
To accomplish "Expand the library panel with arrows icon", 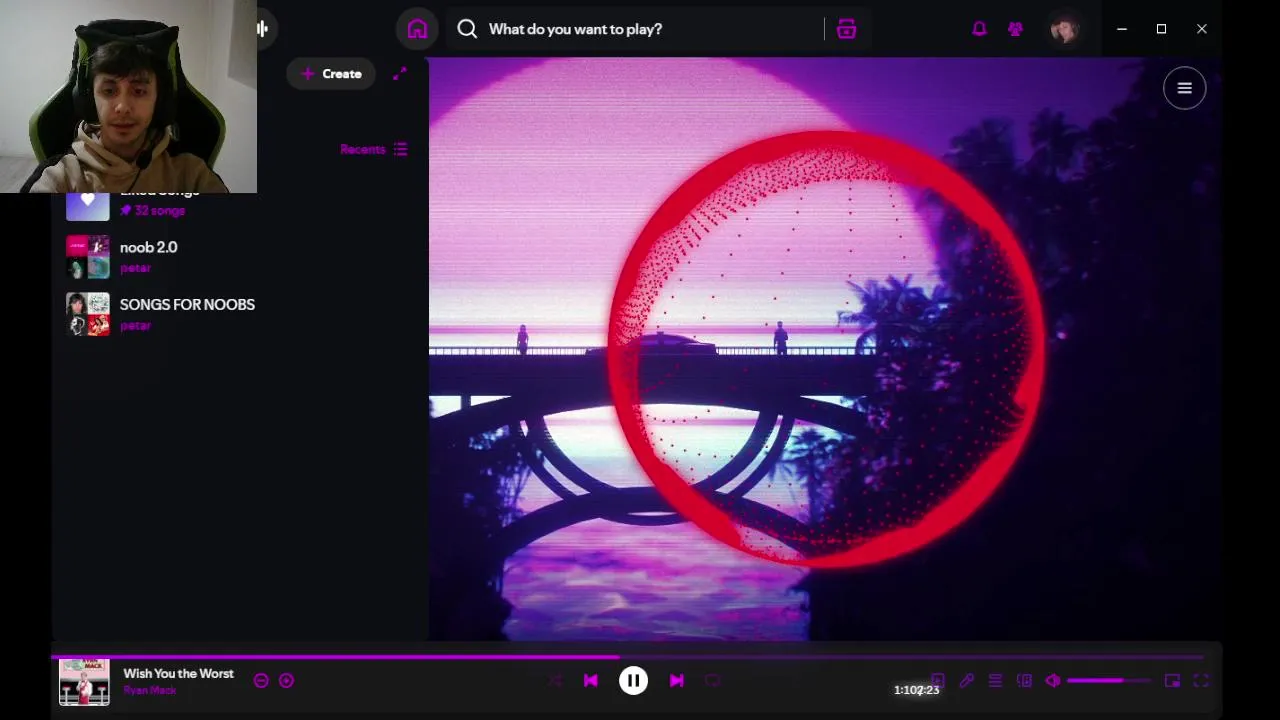I will point(400,74).
